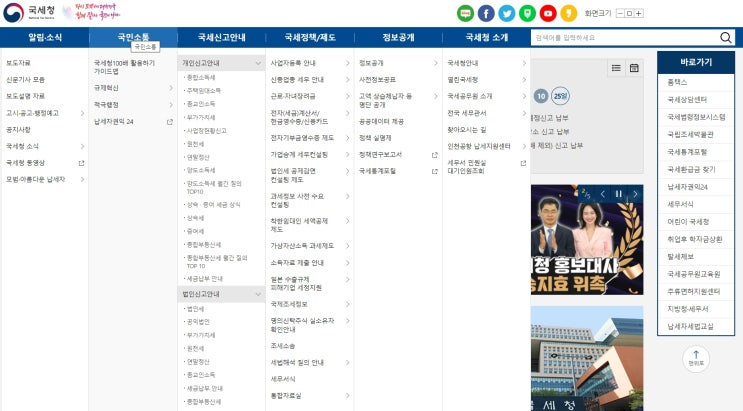
Task: Open the 알림·소식 main menu
Action: click(x=45, y=37)
